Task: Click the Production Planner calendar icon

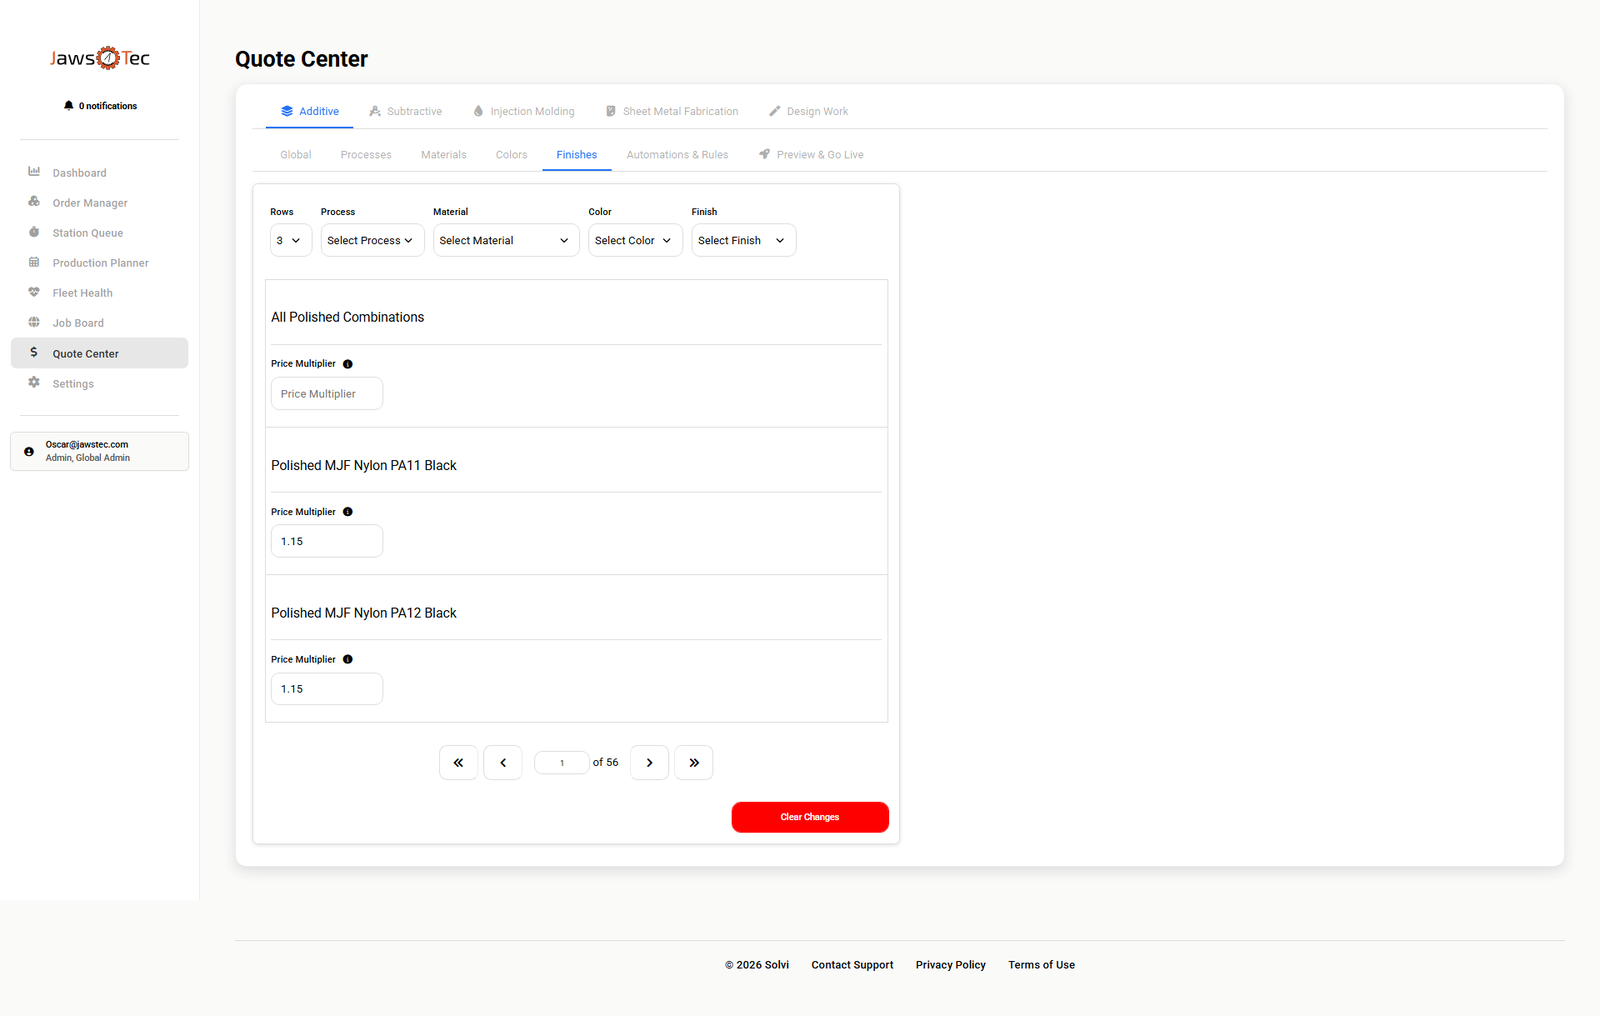Action: click(34, 262)
